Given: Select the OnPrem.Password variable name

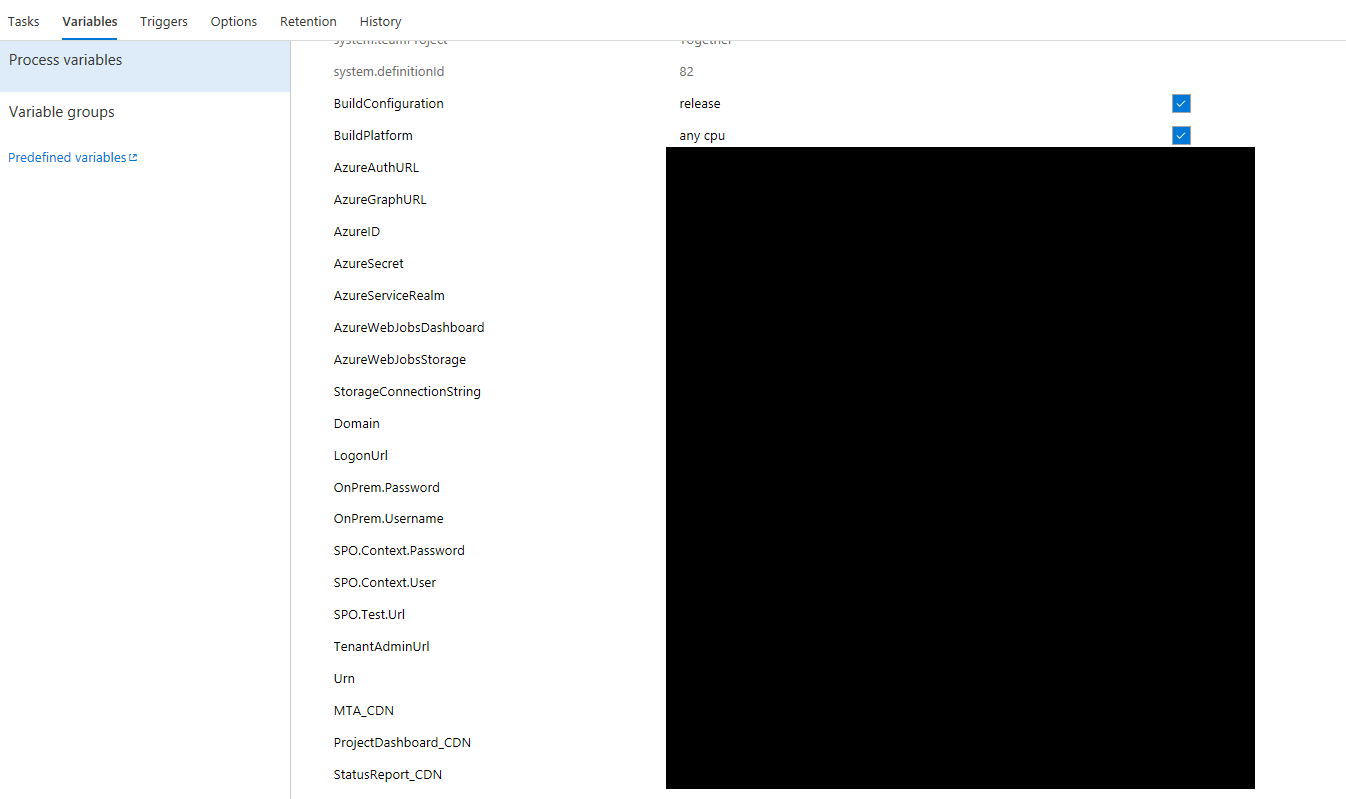Looking at the screenshot, I should point(386,487).
